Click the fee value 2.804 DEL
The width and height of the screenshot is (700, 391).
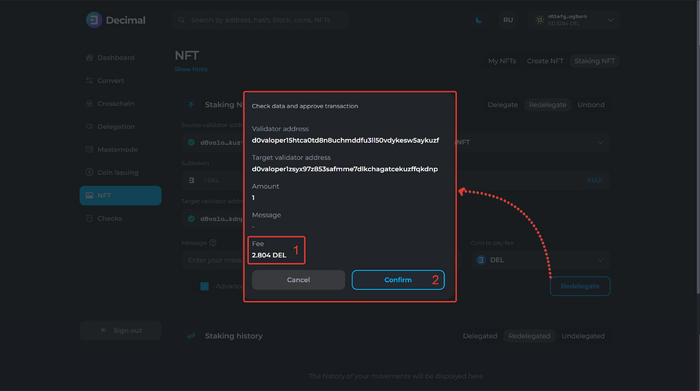(269, 255)
